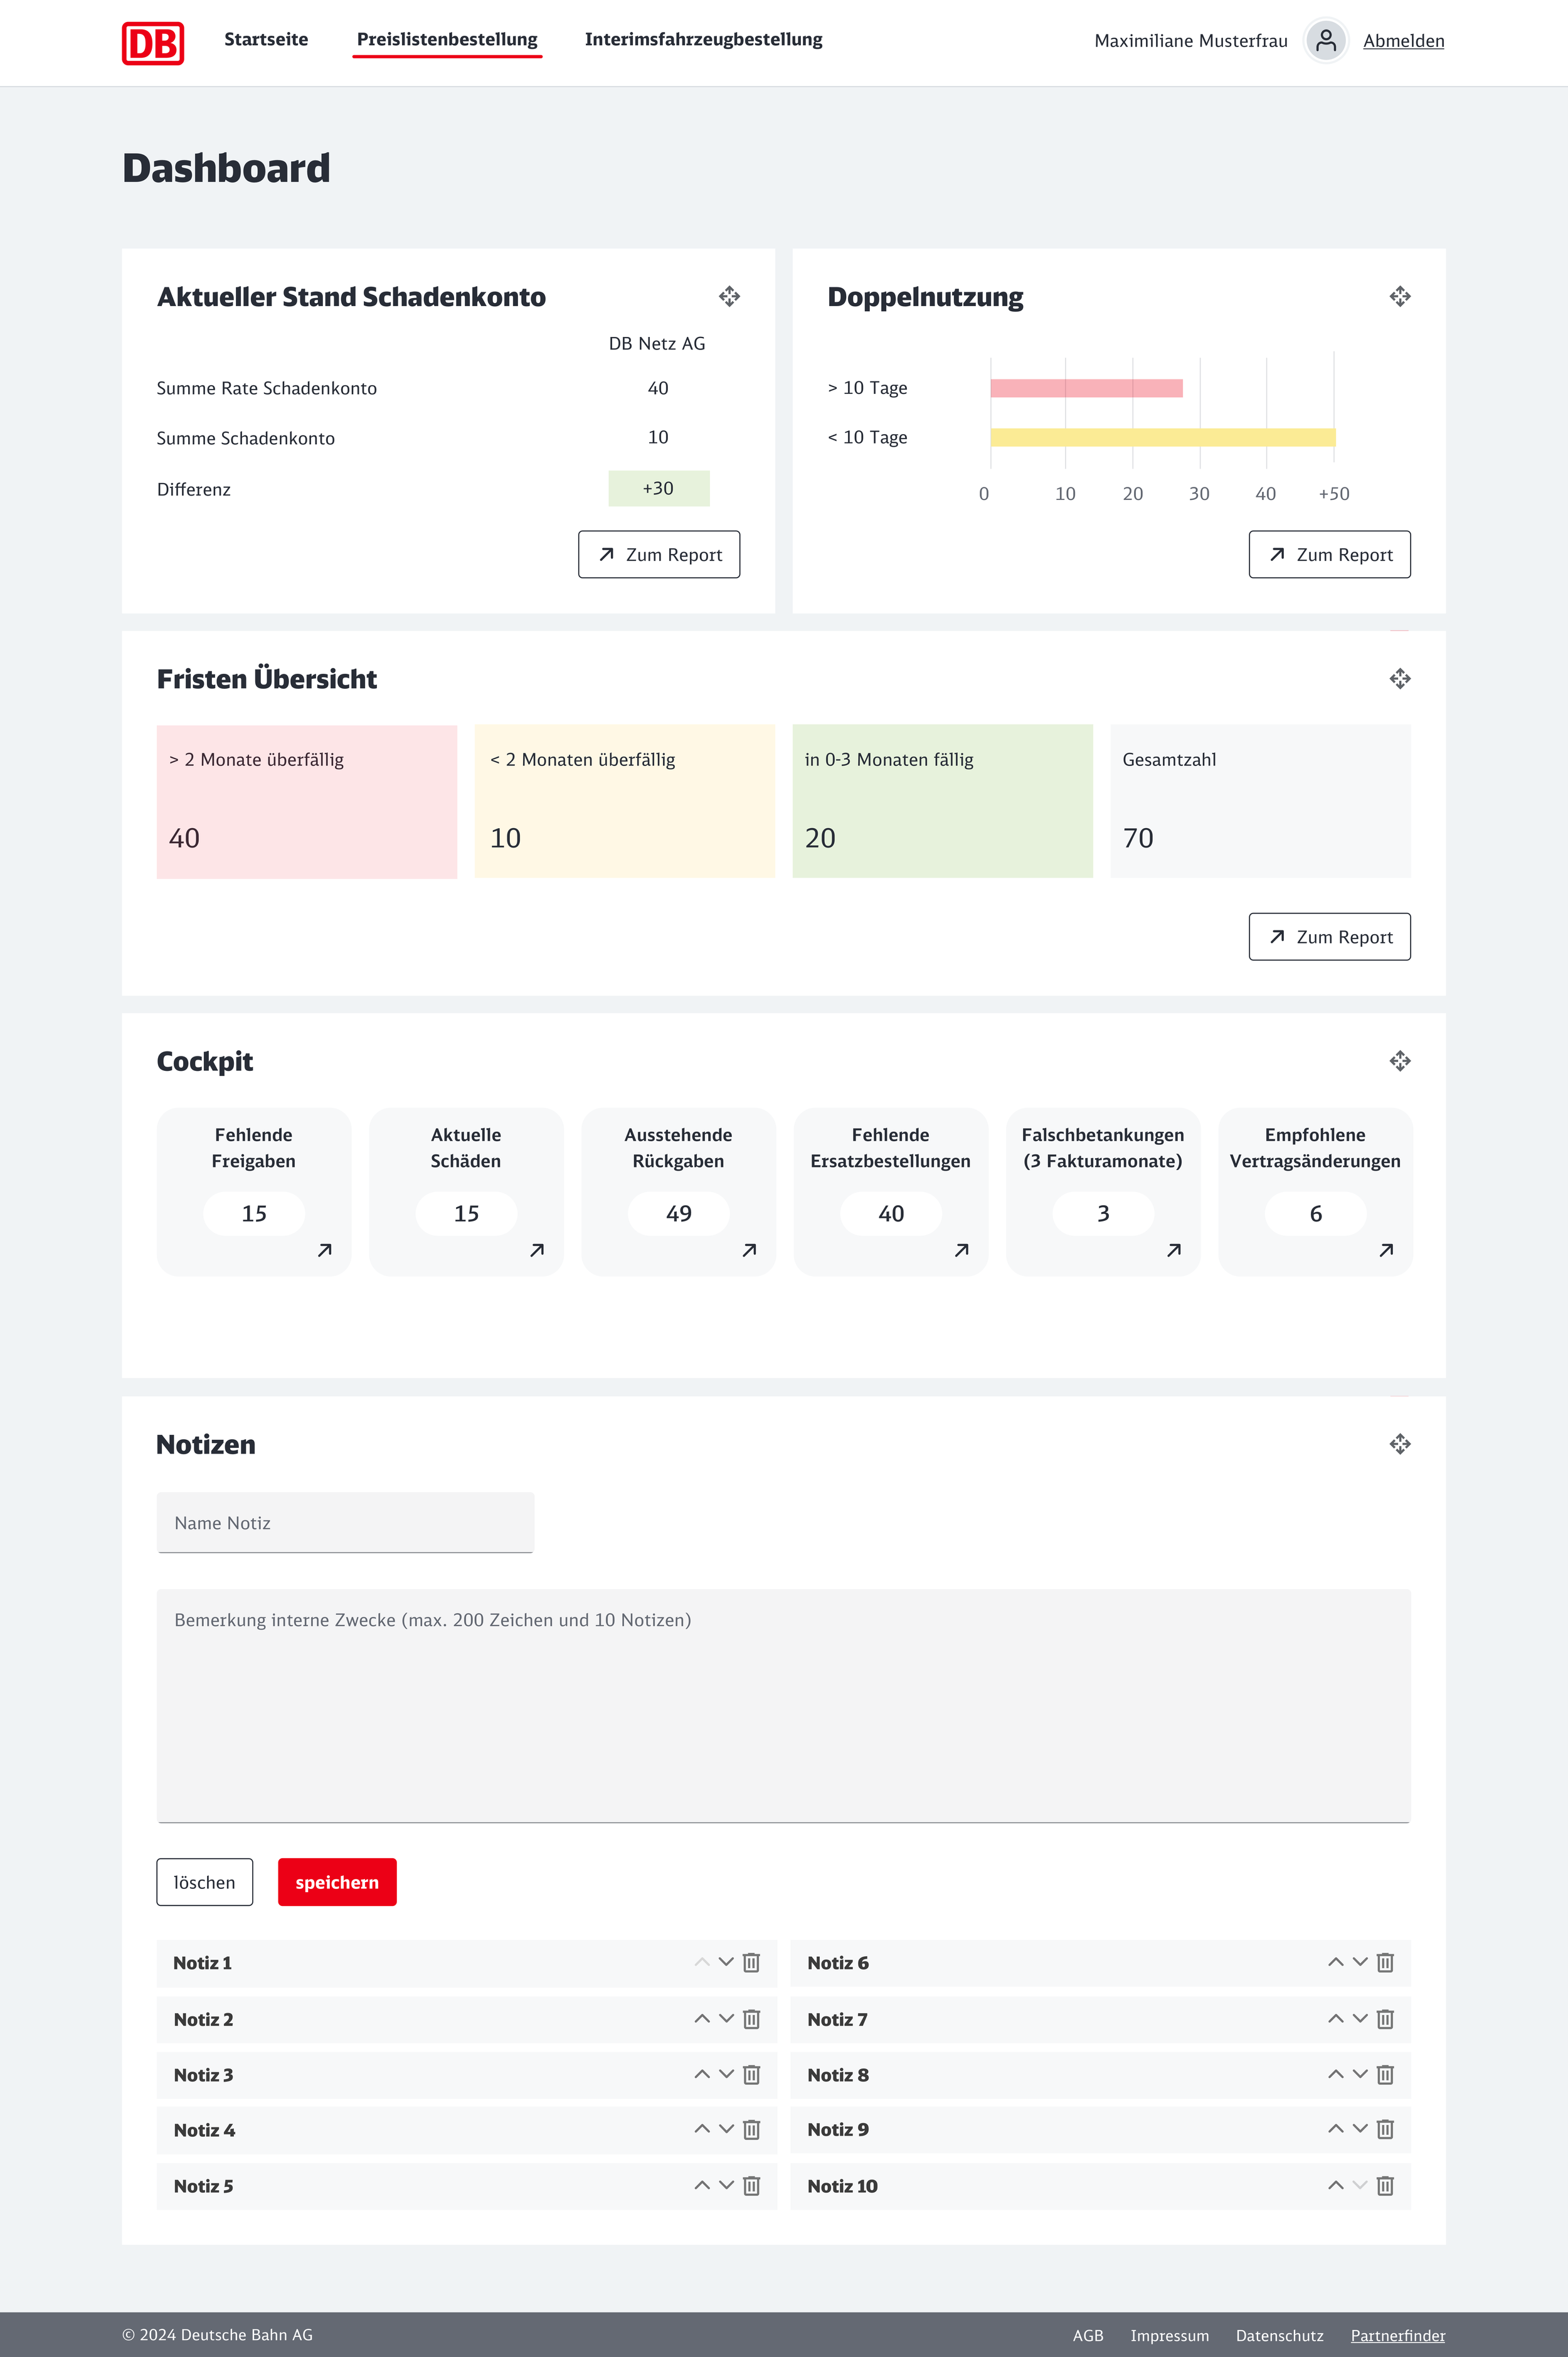Move Notiz 6 down with the chevron

point(1360,1962)
